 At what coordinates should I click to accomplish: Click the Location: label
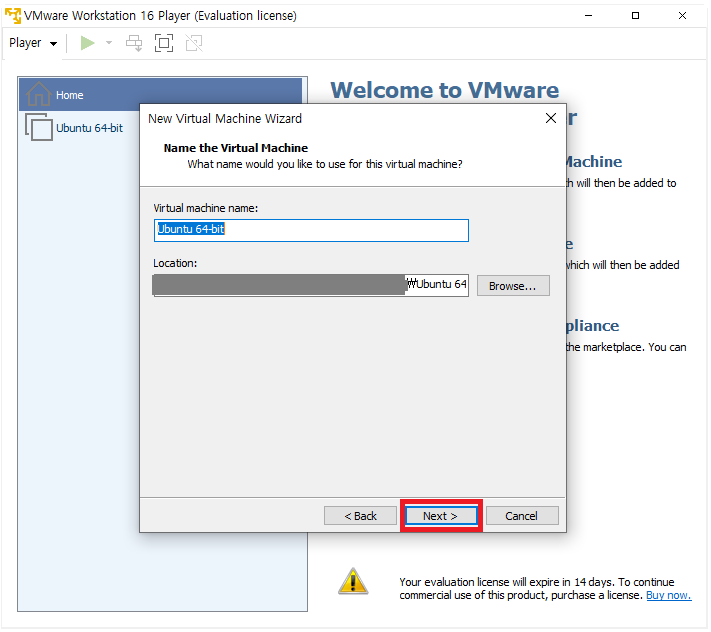(175, 263)
